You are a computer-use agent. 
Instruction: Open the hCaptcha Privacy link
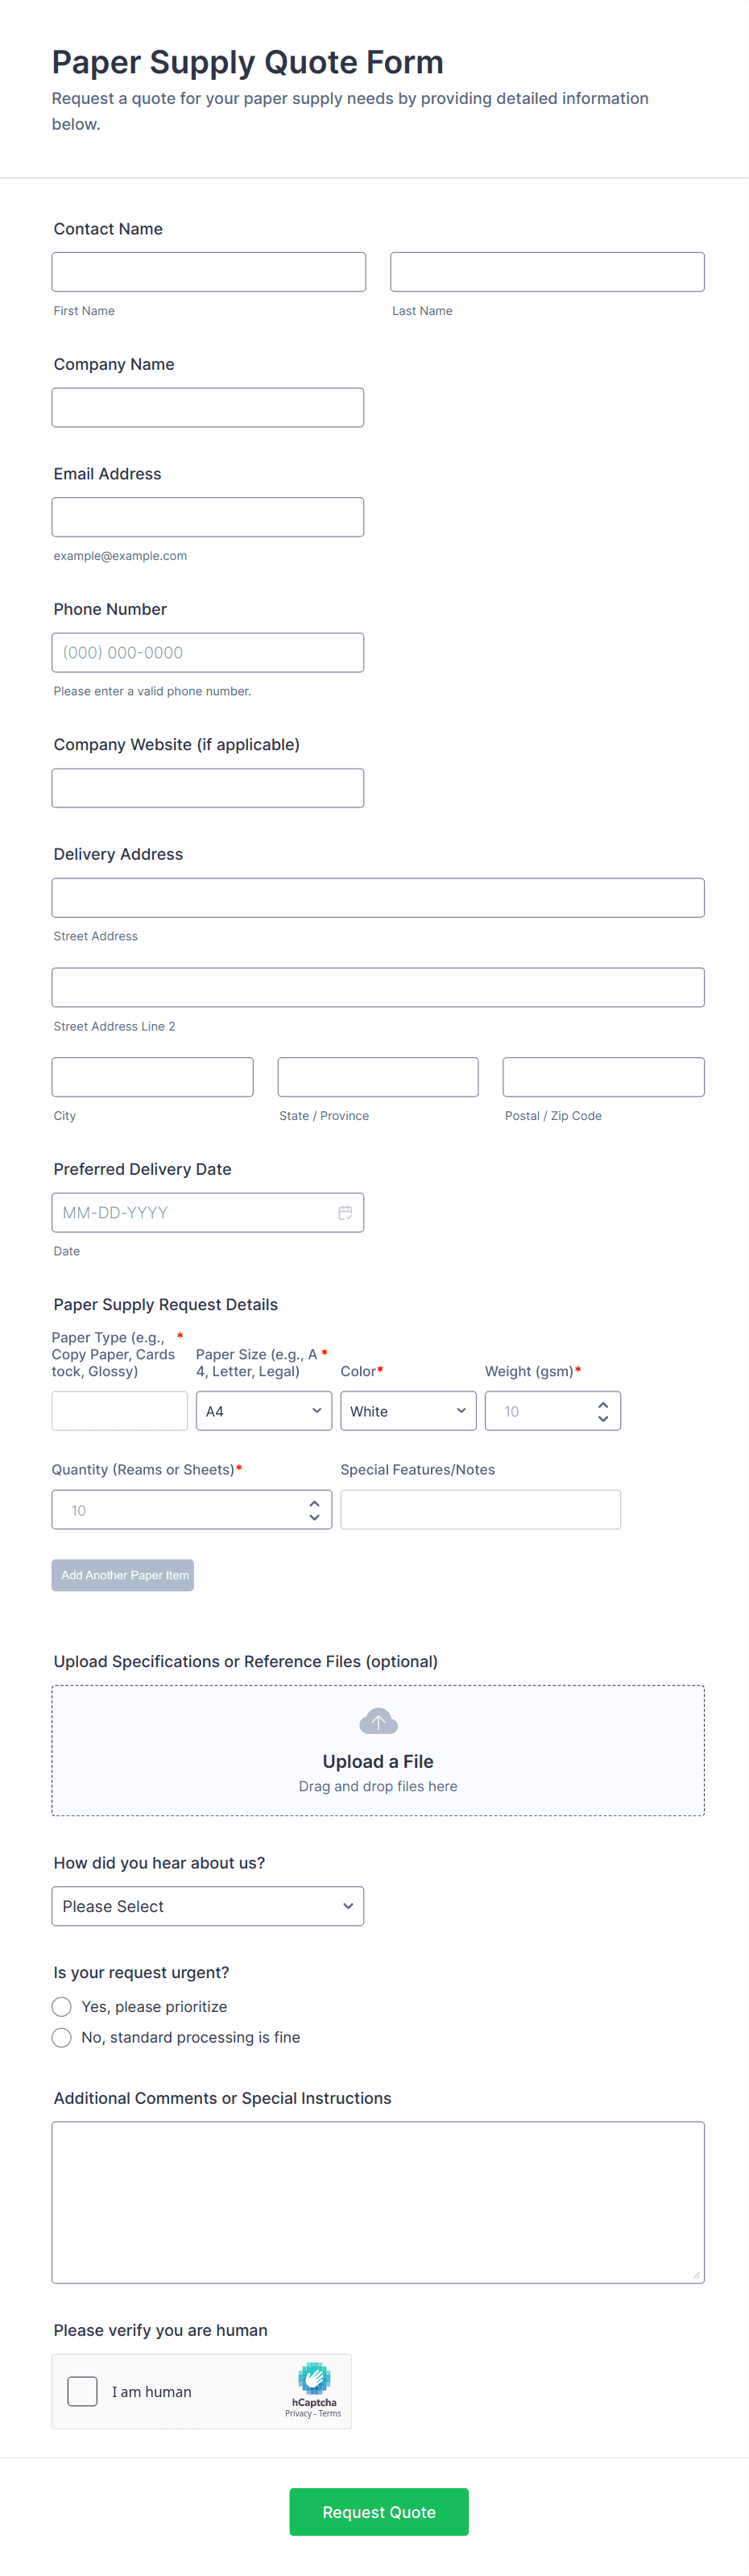click(297, 2414)
